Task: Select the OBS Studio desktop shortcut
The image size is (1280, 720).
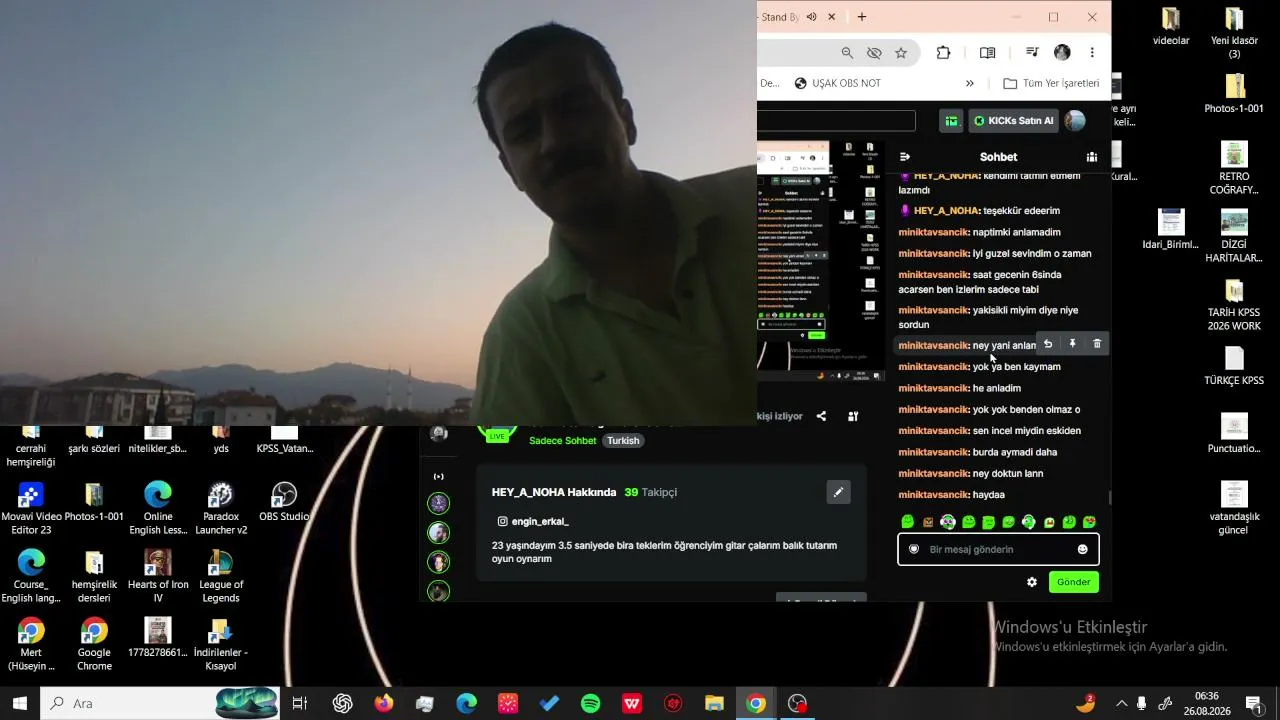Action: (x=284, y=502)
